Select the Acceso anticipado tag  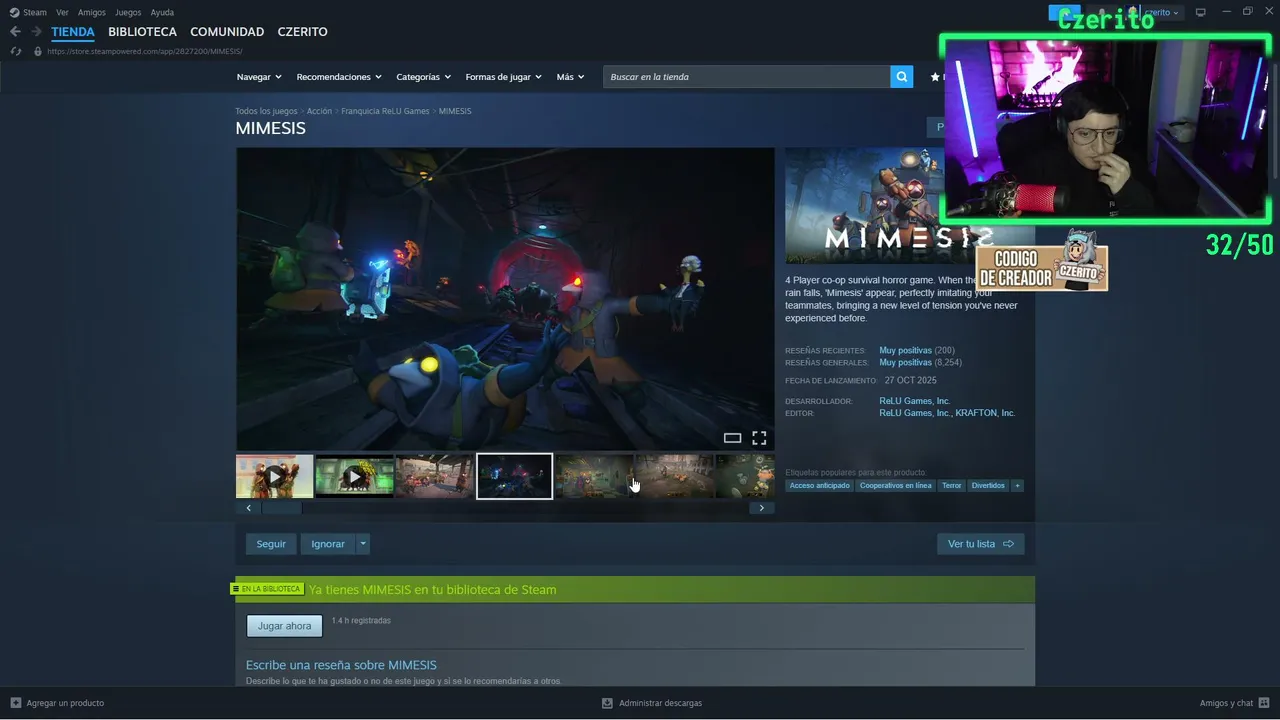point(819,486)
